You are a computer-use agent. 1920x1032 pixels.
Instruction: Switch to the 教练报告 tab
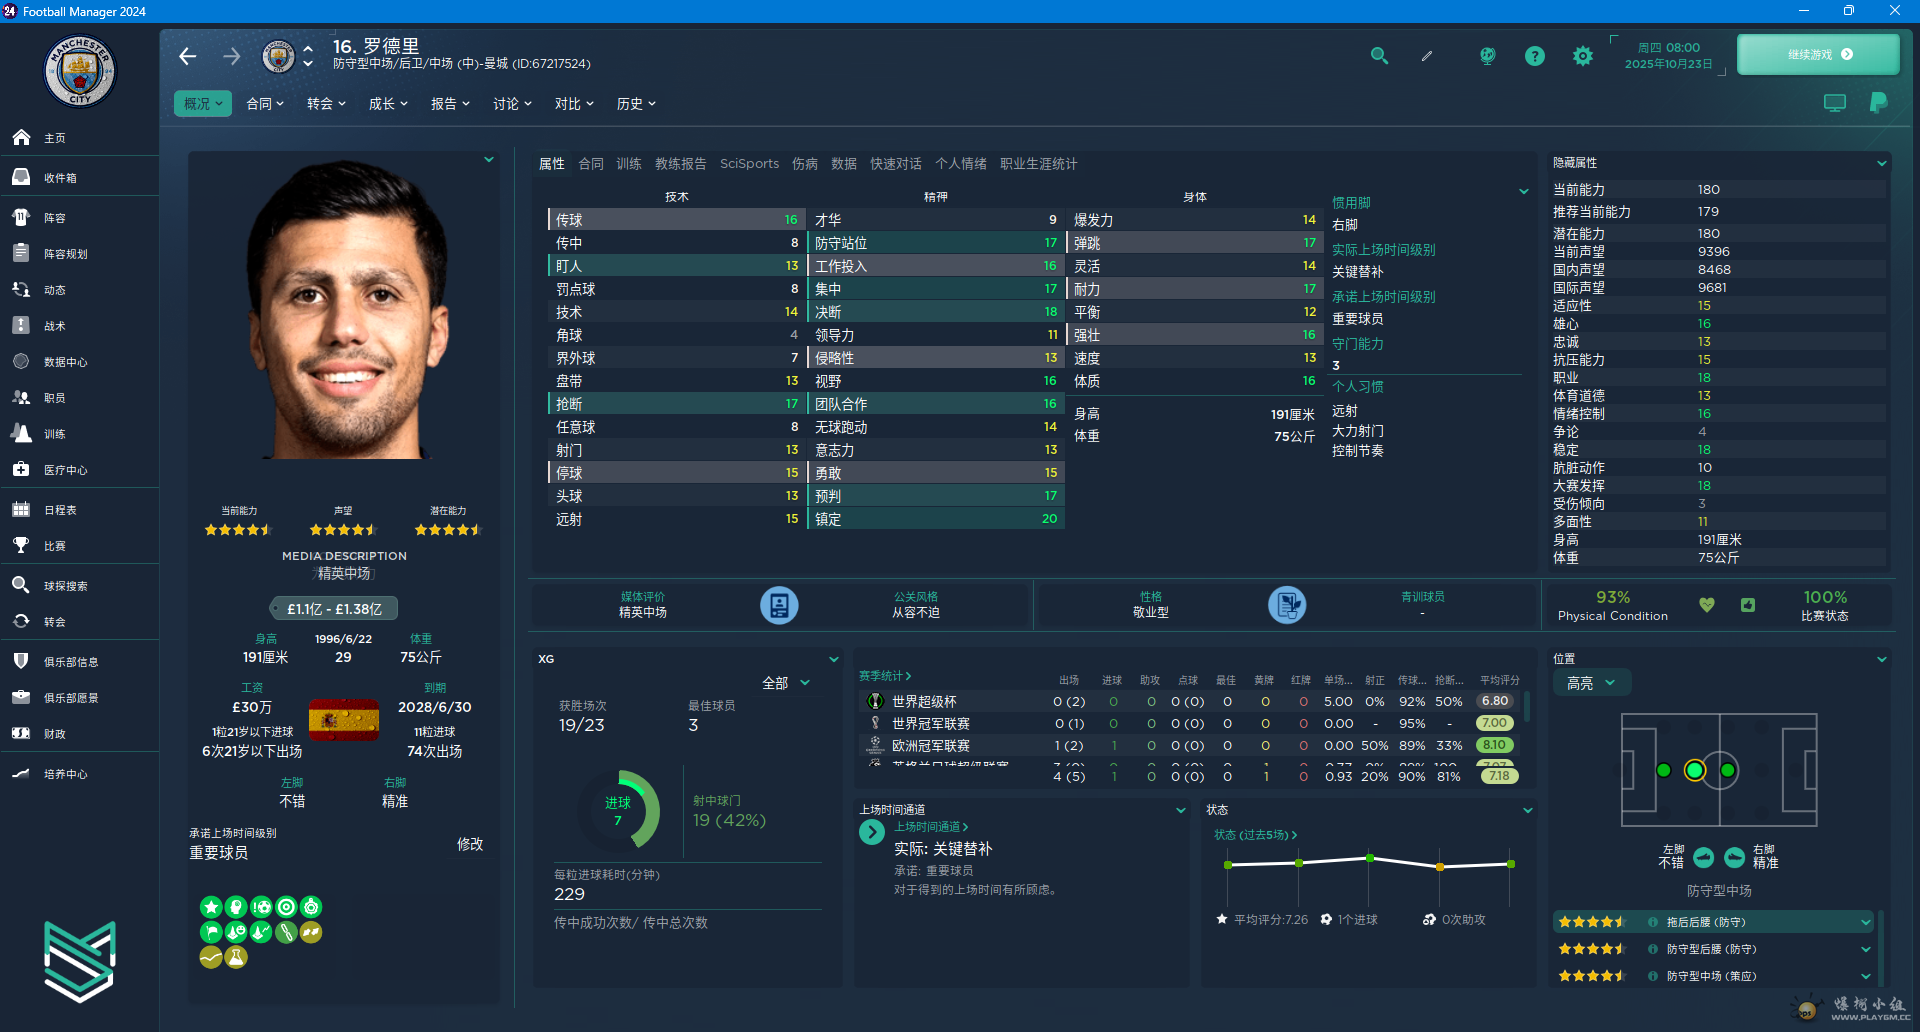681,164
